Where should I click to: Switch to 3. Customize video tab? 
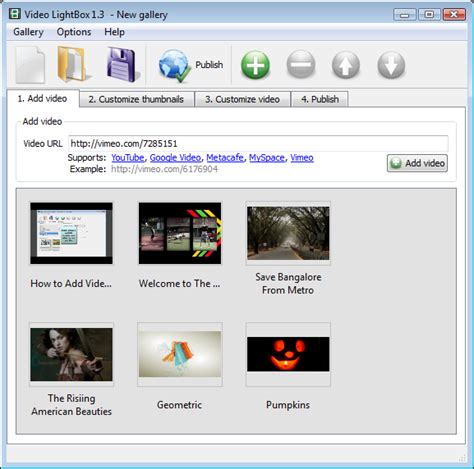tap(242, 99)
